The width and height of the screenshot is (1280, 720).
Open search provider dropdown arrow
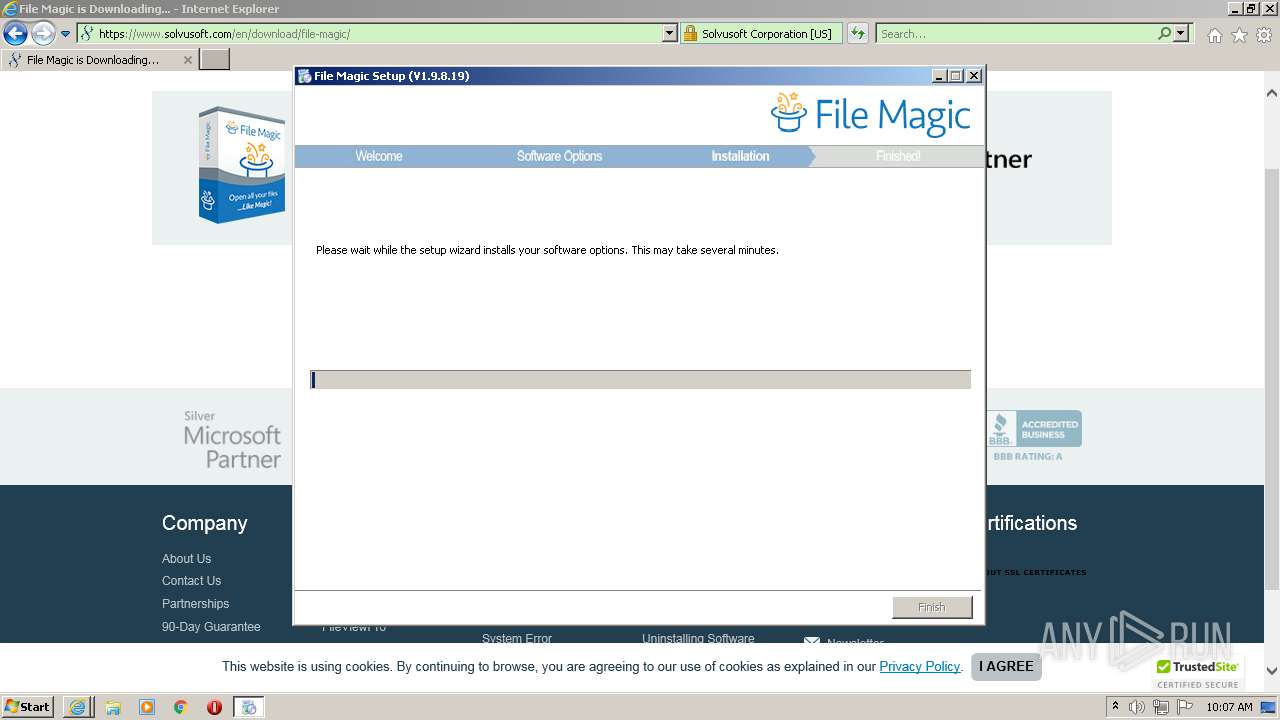pyautogui.click(x=1181, y=34)
